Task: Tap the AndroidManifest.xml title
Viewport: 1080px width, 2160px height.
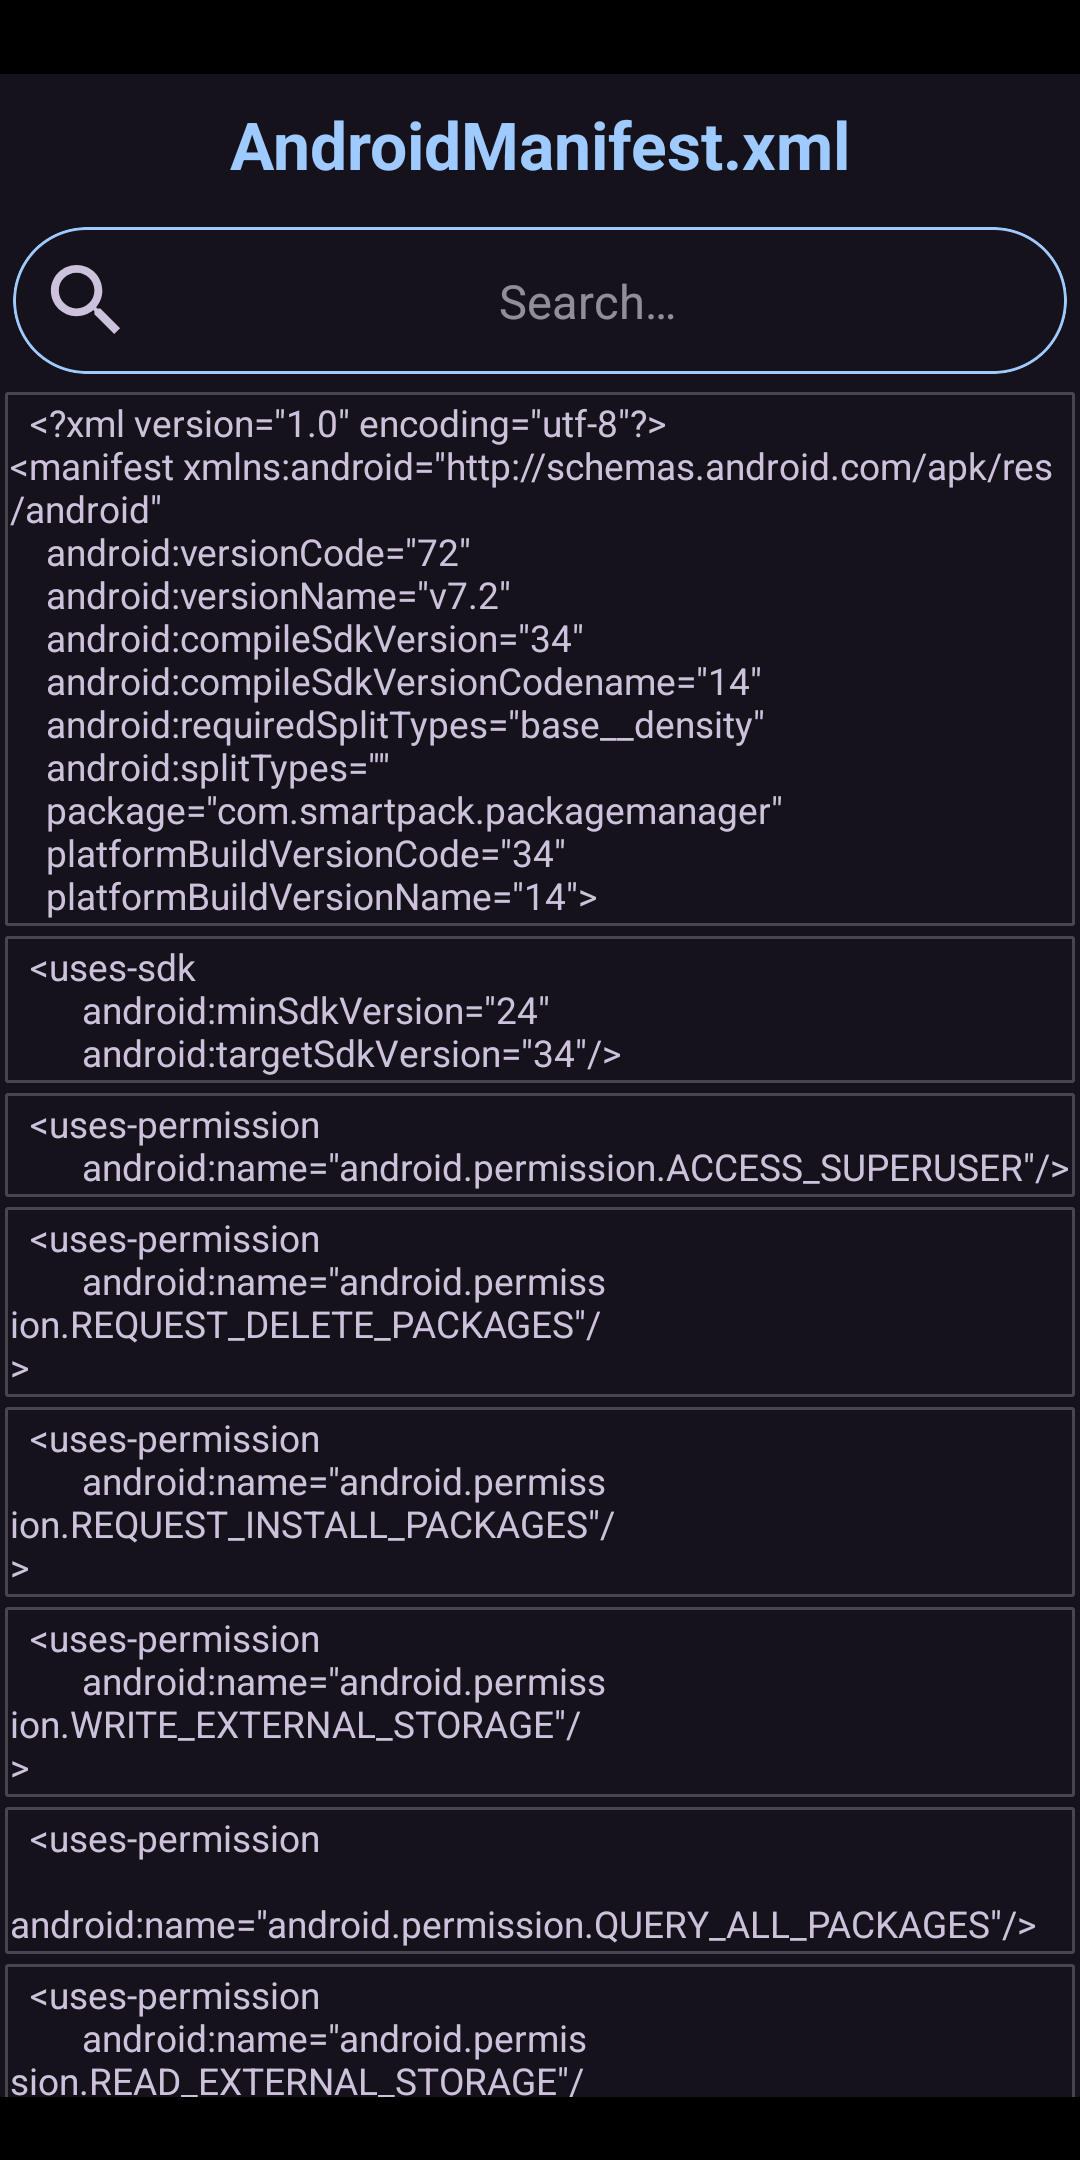Action: point(540,147)
